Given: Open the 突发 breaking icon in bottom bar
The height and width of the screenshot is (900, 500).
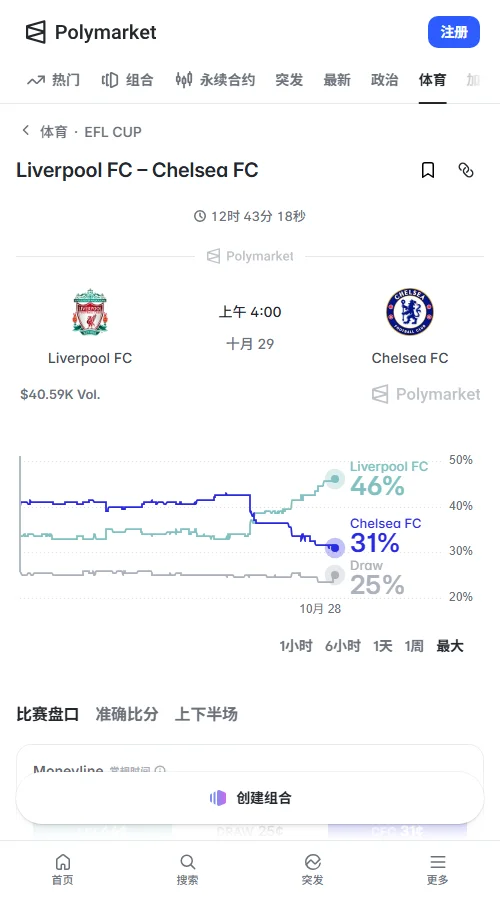Looking at the screenshot, I should (x=312, y=862).
